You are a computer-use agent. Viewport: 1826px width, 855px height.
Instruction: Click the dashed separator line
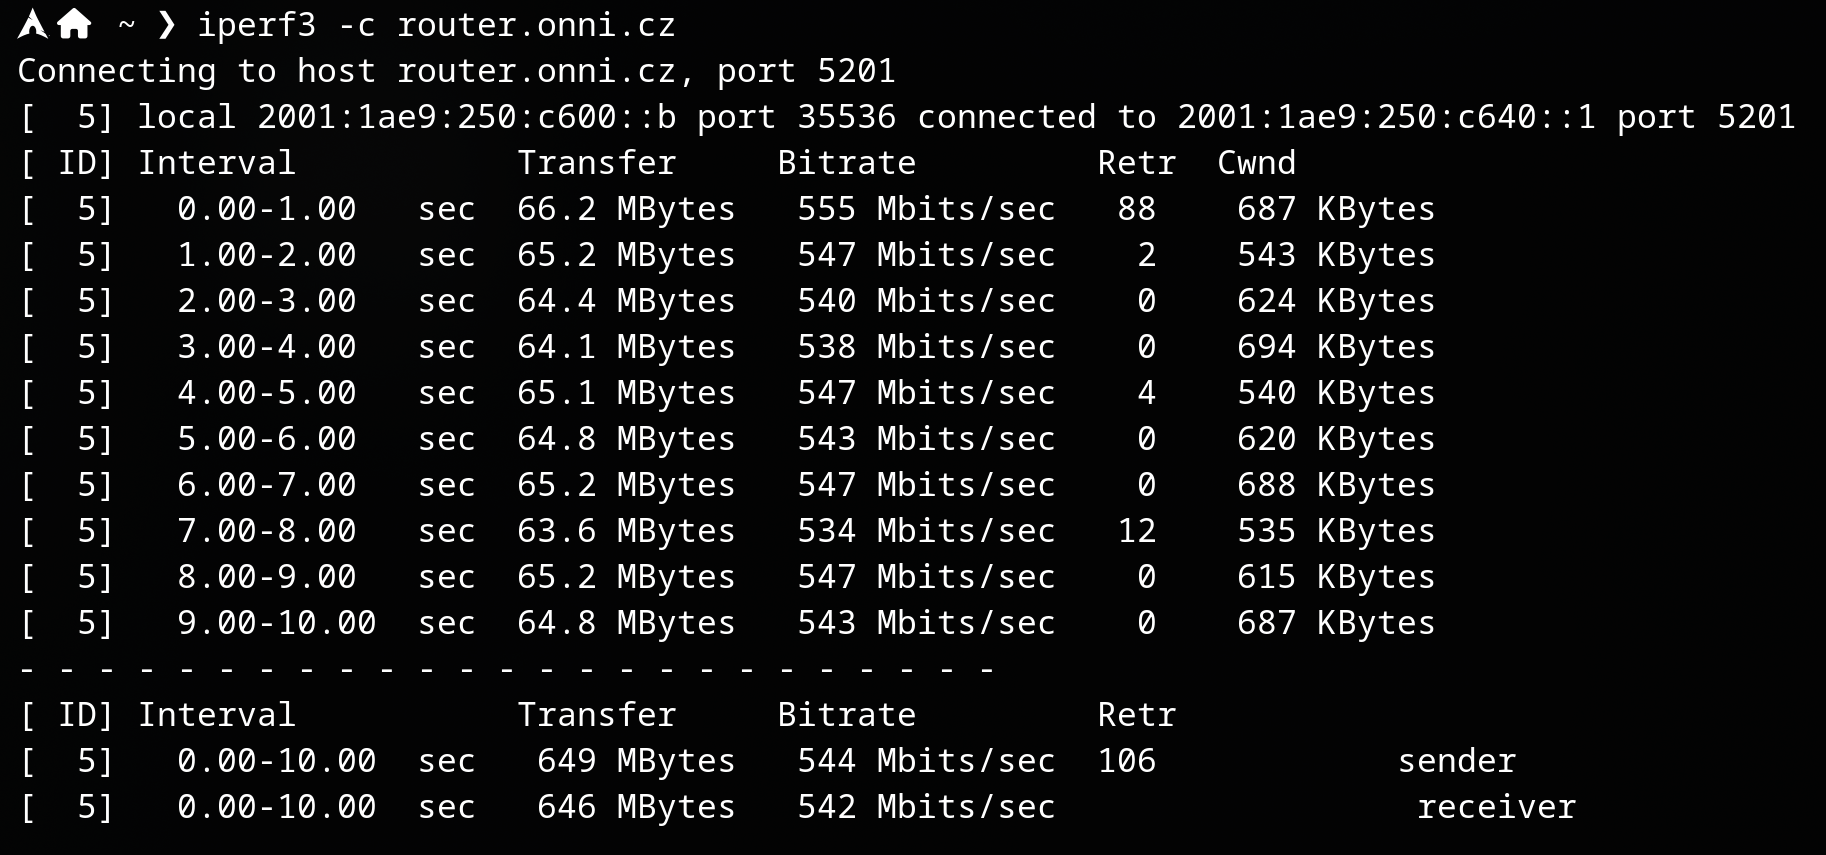coord(506,668)
